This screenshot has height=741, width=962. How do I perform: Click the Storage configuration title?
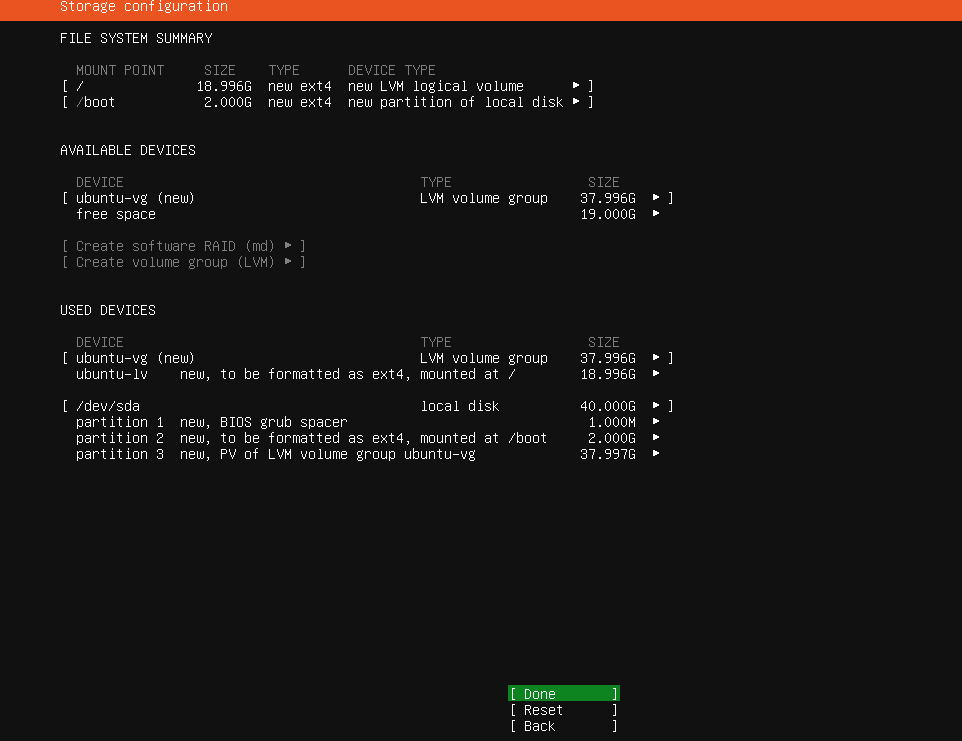(144, 7)
